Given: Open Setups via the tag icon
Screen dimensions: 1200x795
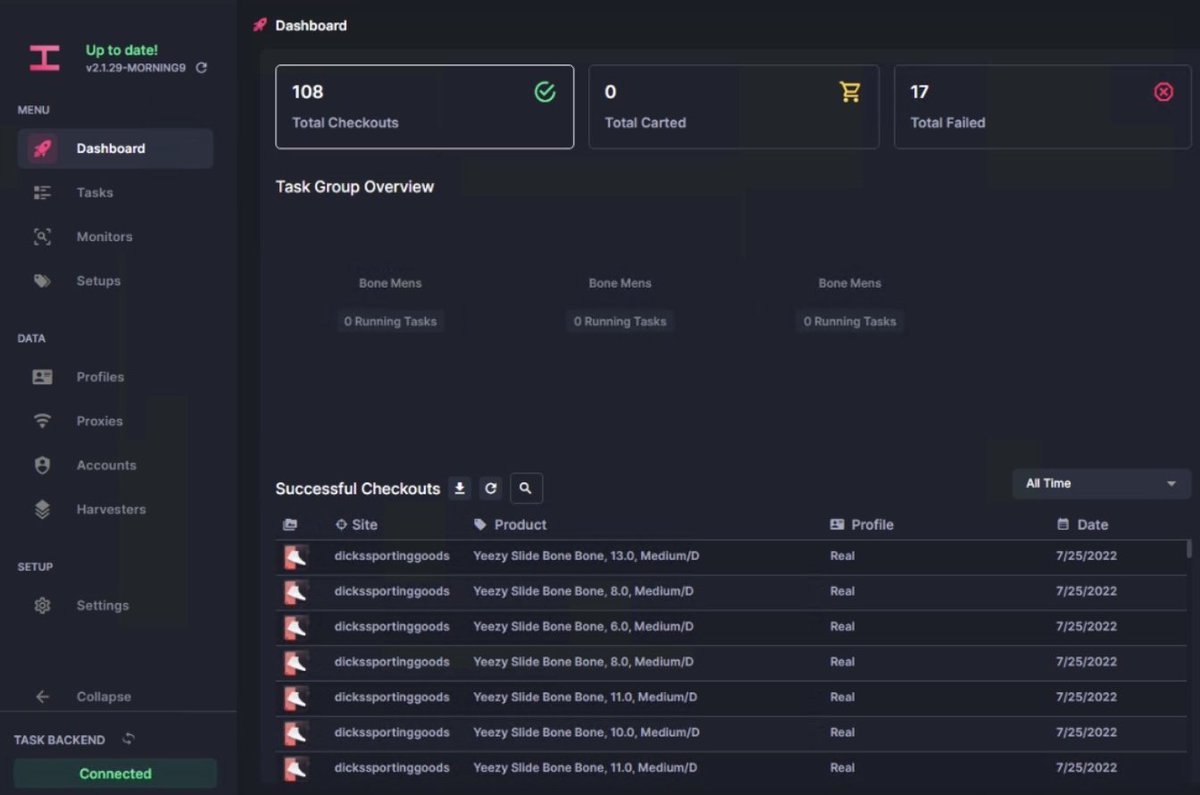Looking at the screenshot, I should [x=41, y=280].
